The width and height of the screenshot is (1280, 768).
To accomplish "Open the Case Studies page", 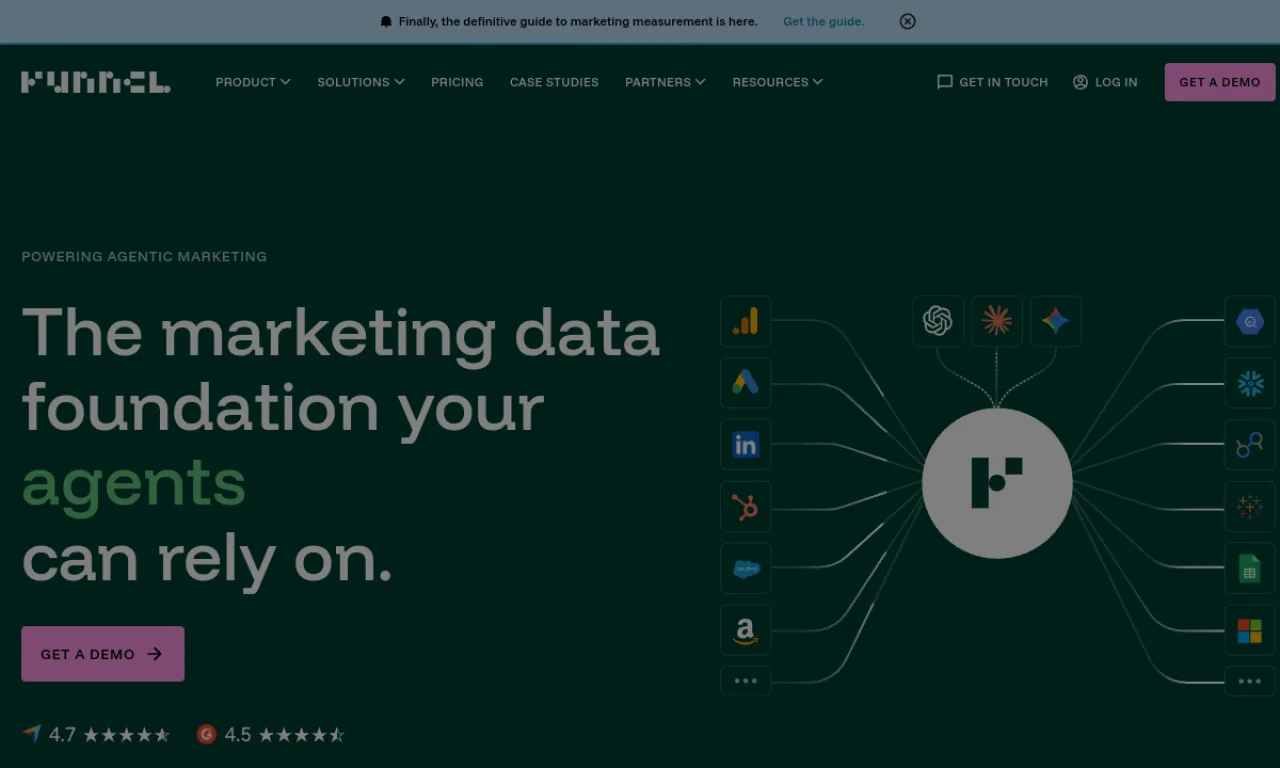I will [554, 82].
